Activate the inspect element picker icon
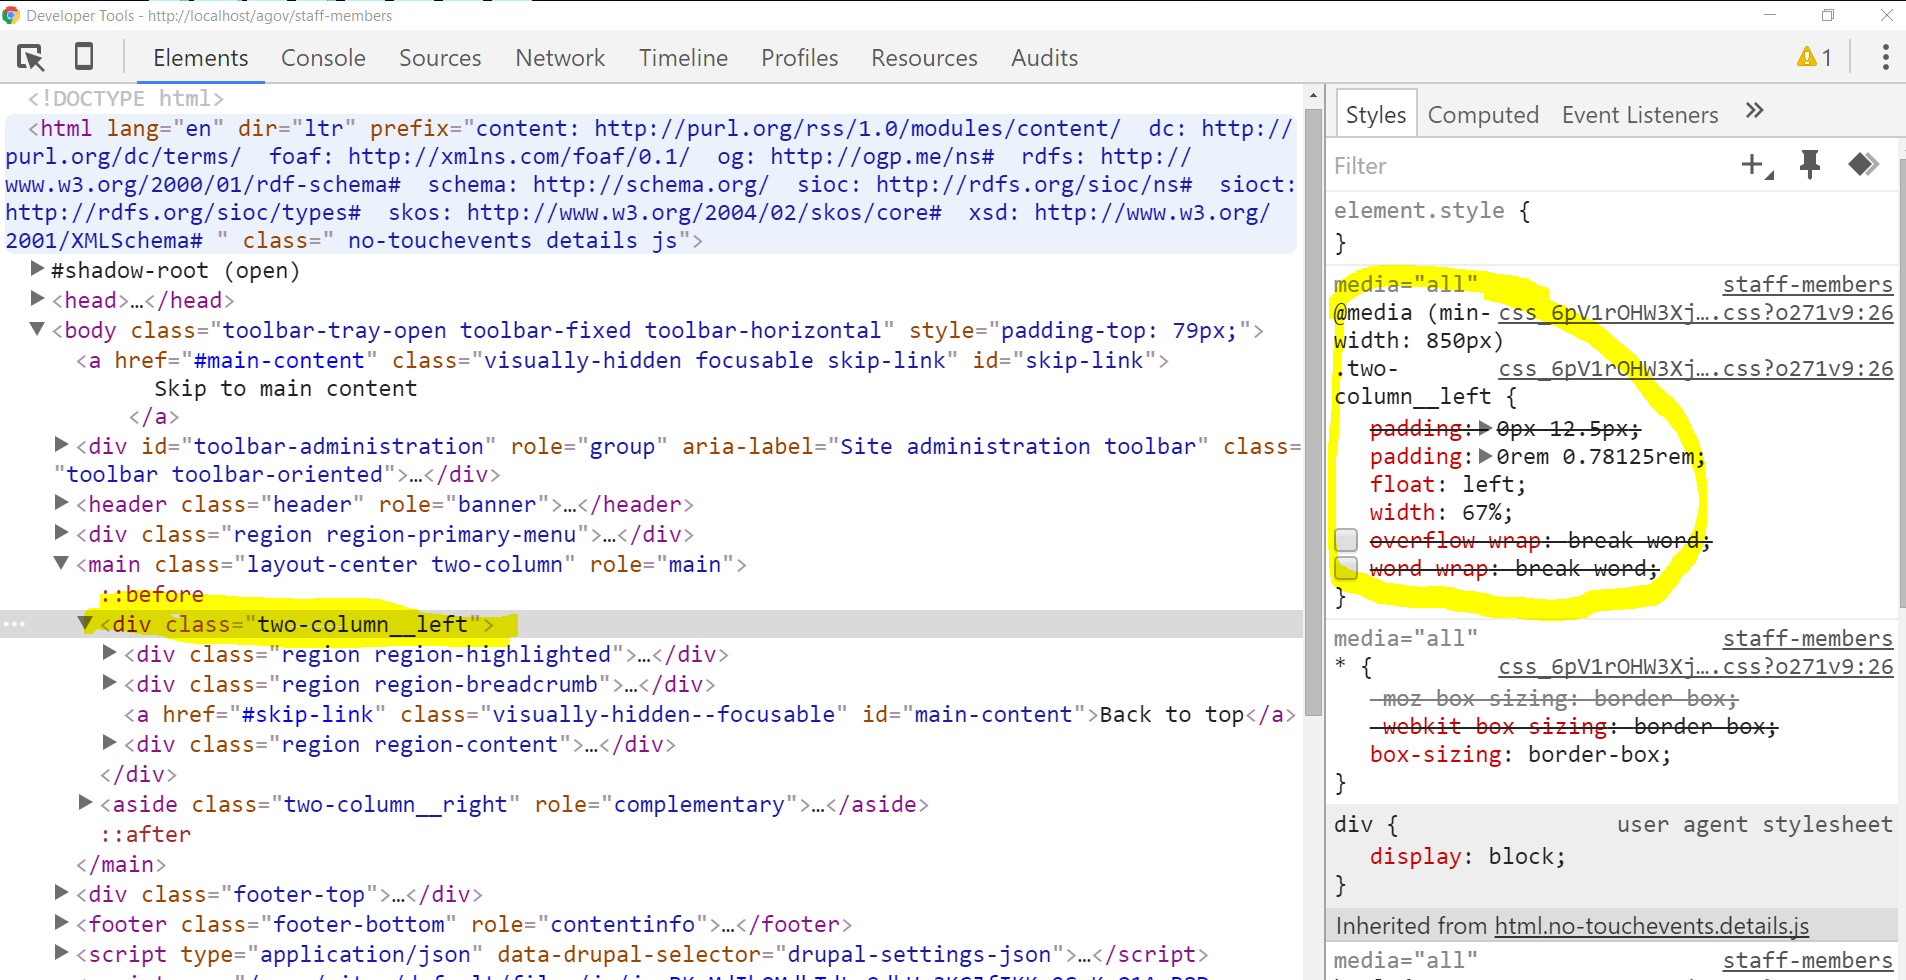 tap(31, 58)
